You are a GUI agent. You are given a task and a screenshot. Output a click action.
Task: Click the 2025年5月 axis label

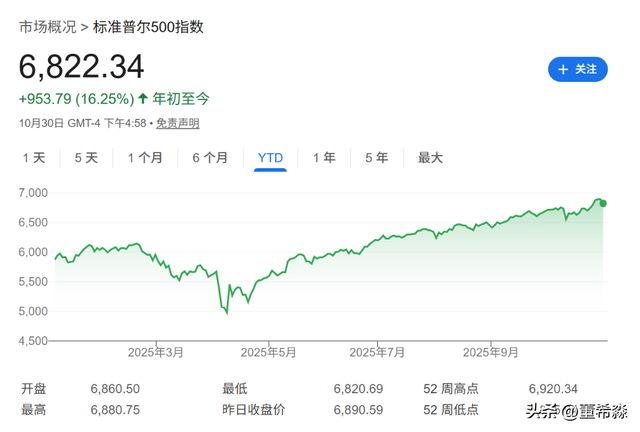click(x=268, y=352)
